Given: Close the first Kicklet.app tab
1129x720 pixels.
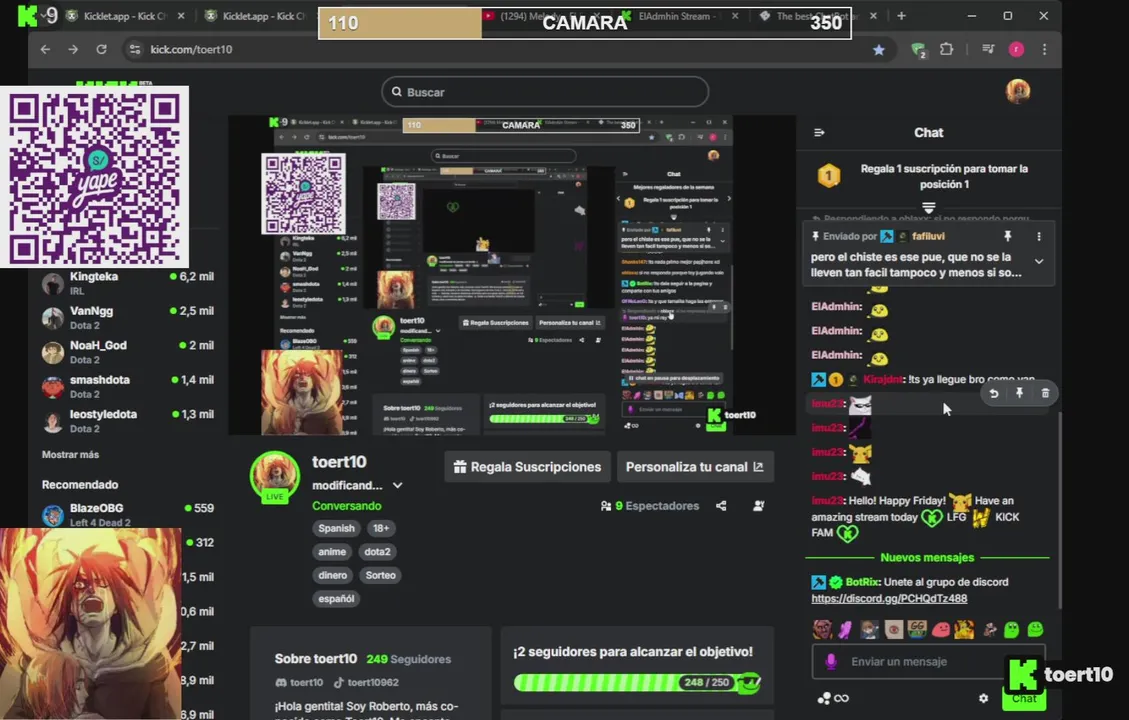Looking at the screenshot, I should pyautogui.click(x=181, y=16).
